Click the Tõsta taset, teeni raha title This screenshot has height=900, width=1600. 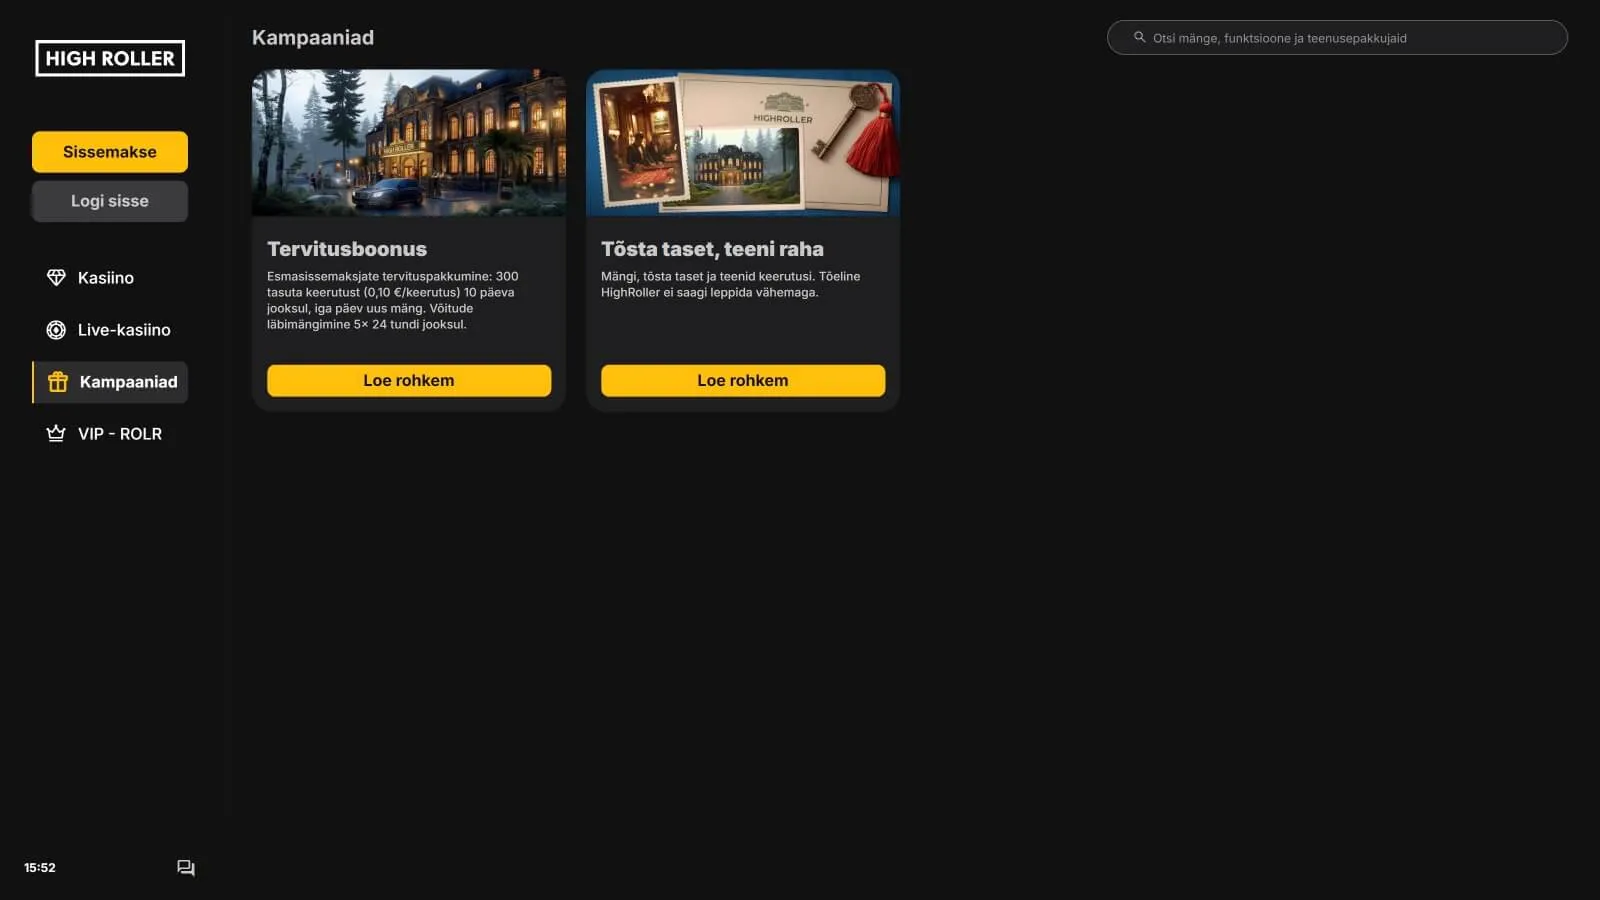712,249
